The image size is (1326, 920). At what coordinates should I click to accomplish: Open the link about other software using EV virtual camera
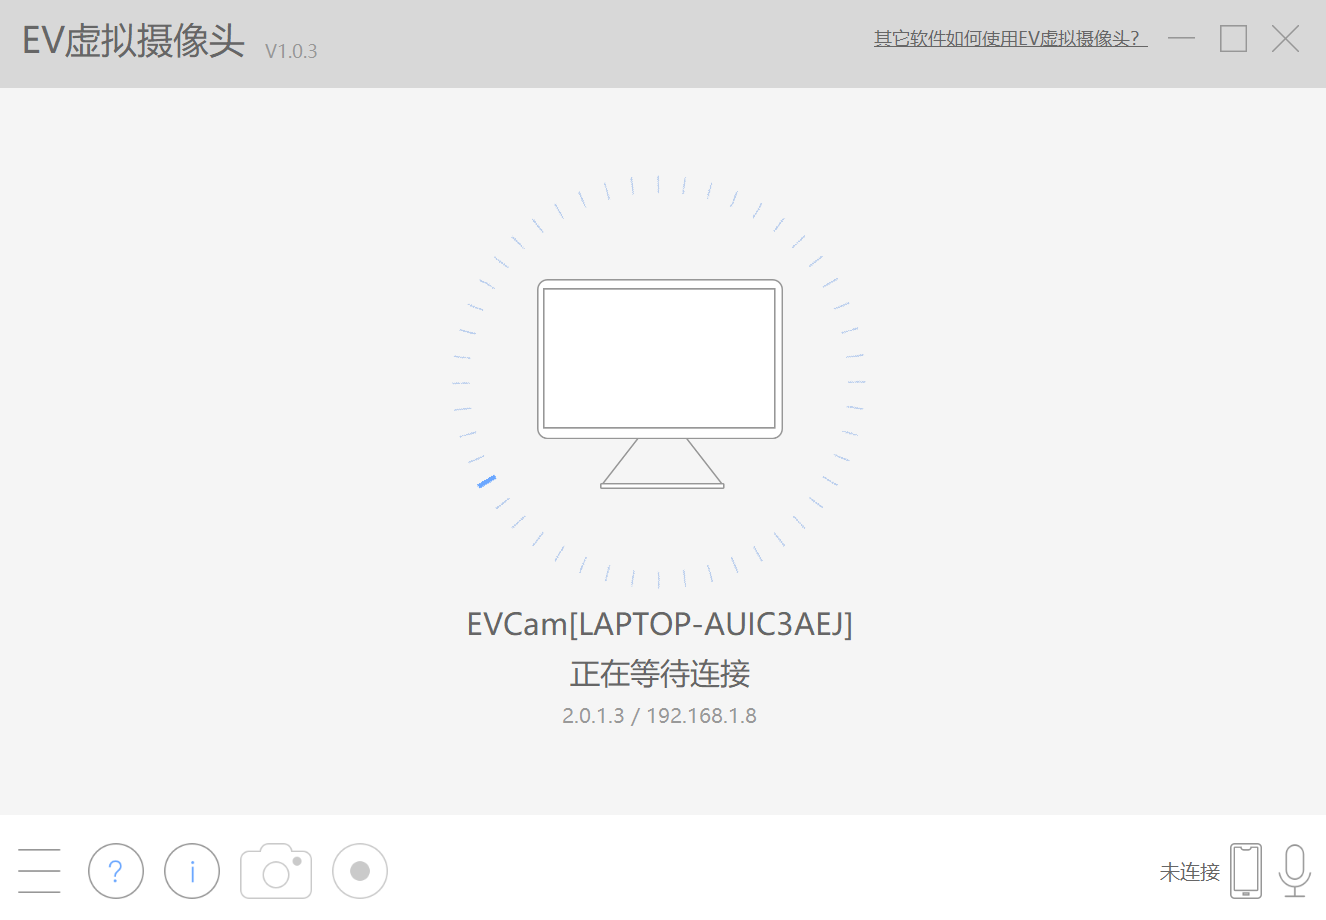click(x=1010, y=39)
